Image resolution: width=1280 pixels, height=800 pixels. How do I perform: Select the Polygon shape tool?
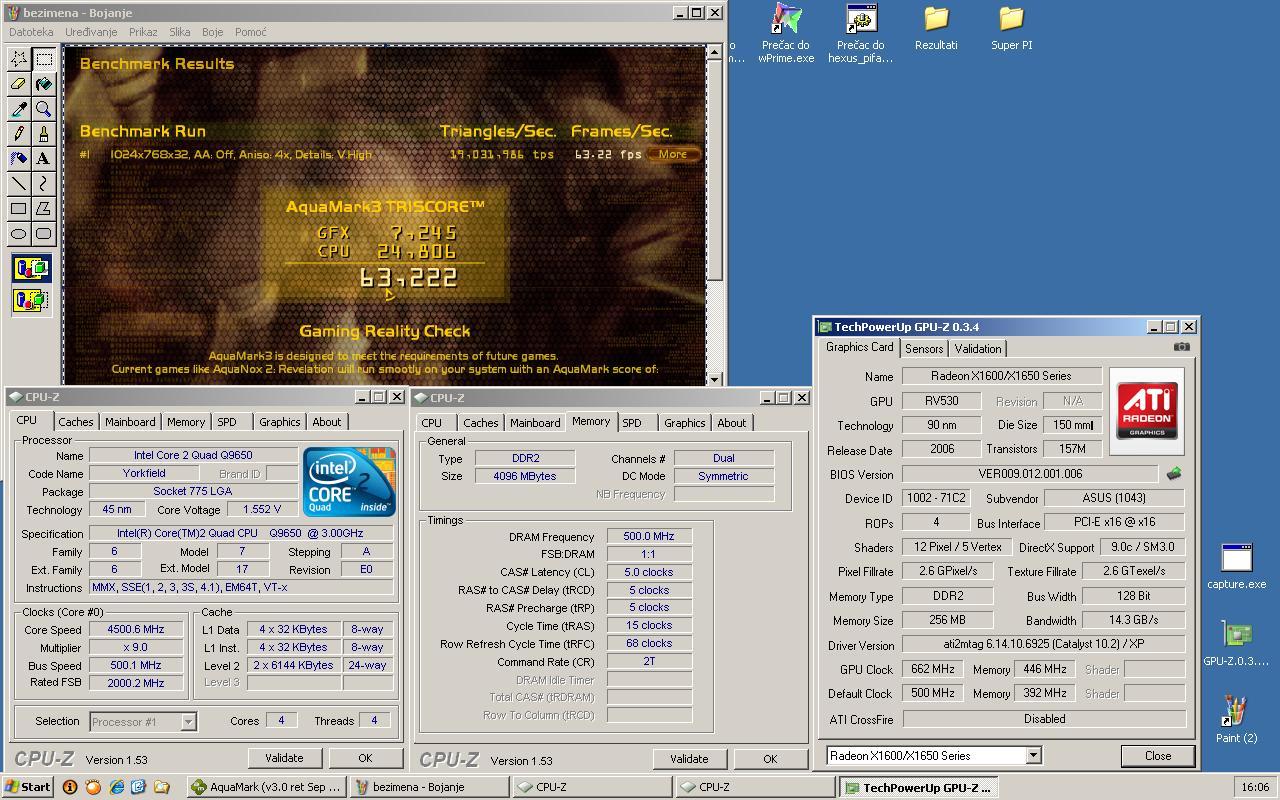coord(44,209)
